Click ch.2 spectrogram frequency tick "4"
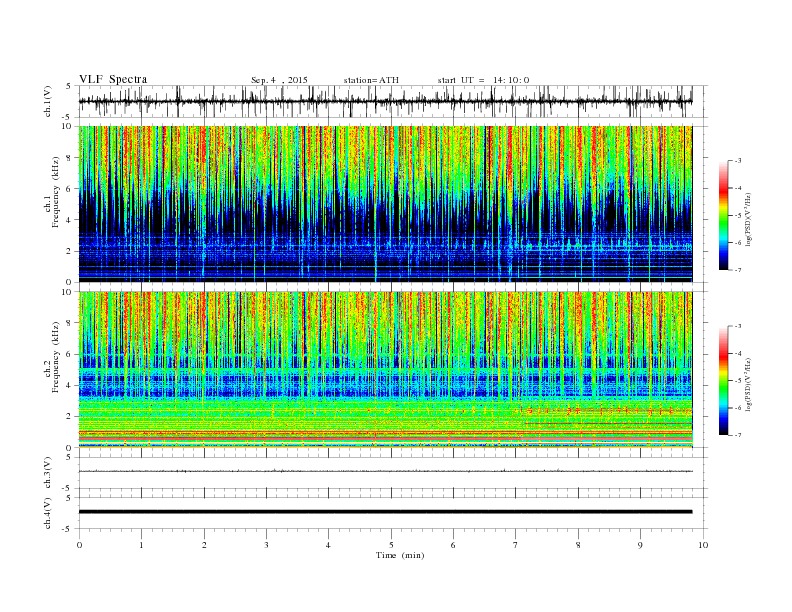This screenshot has height=612, width=792. click(x=70, y=386)
